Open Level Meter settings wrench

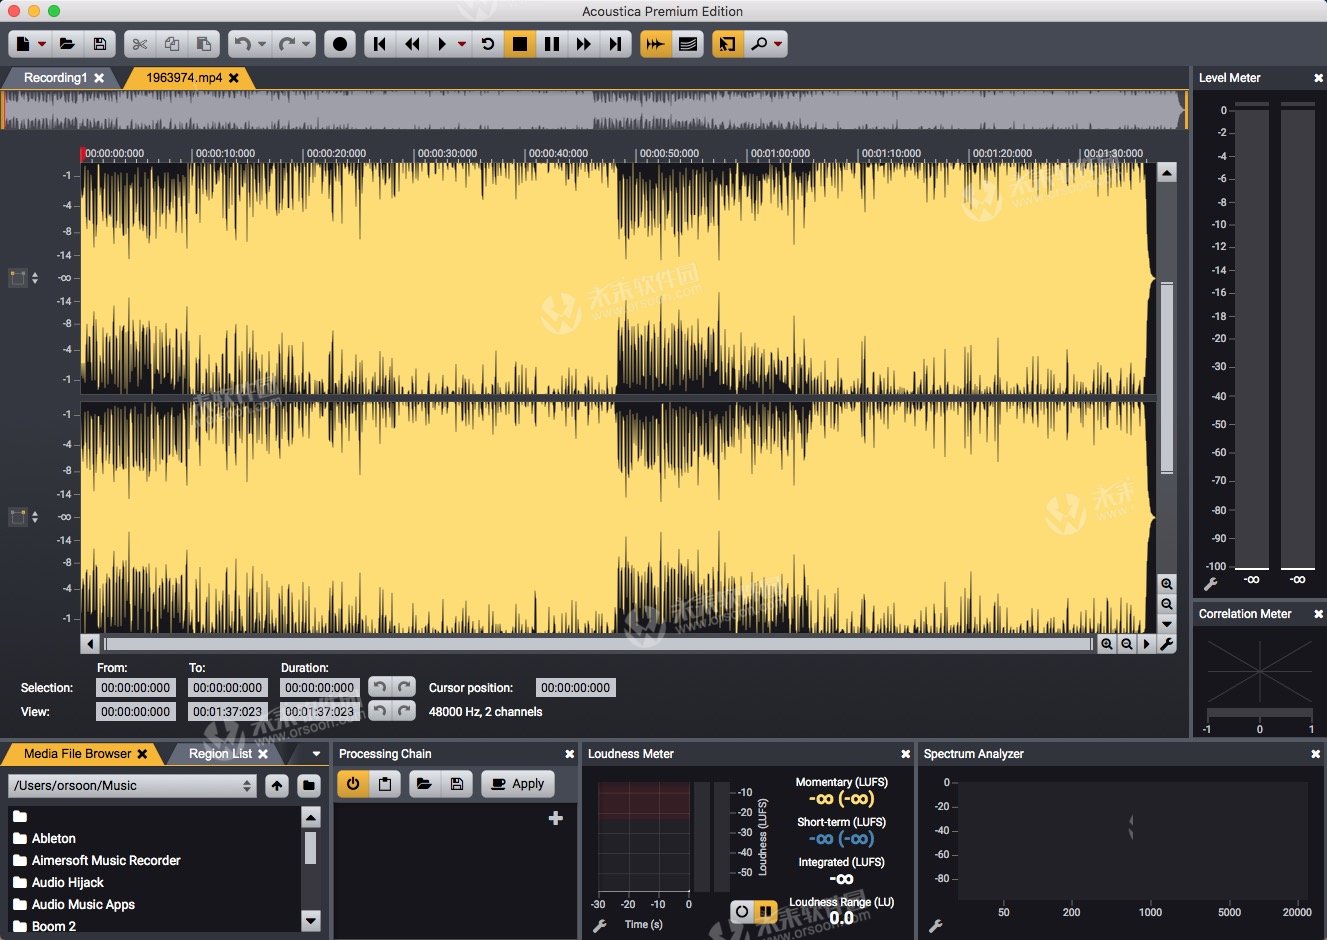coord(1210,584)
